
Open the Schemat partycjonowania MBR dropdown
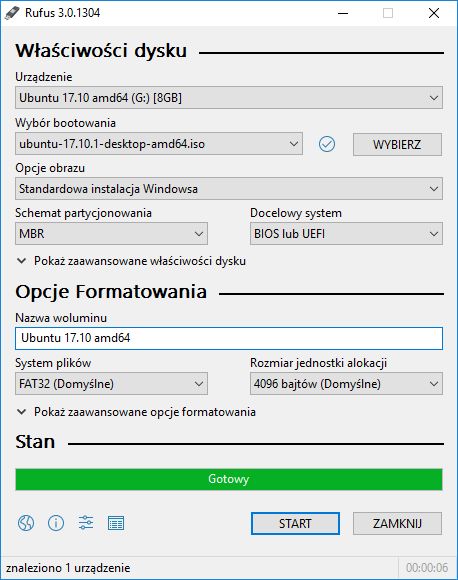(111, 234)
